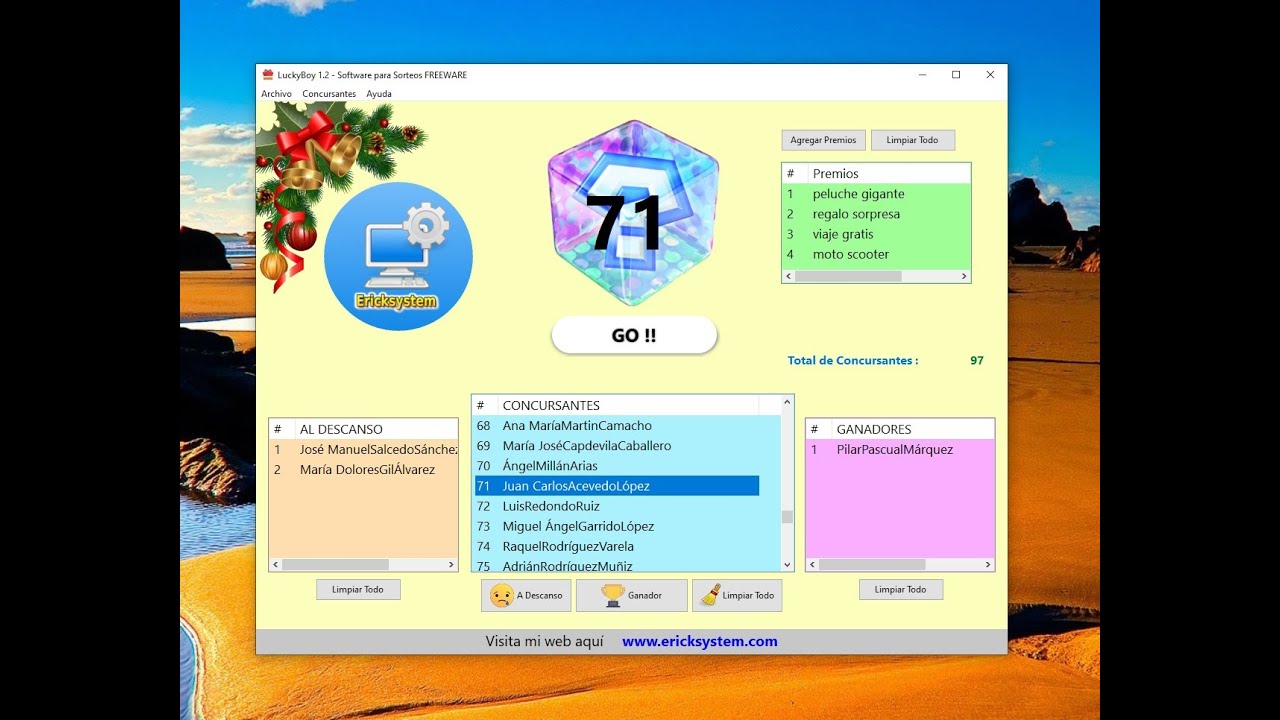Viewport: 1280px width, 720px height.
Task: Select contestant Juan CarlosAcevedoLópez
Action: (x=617, y=486)
